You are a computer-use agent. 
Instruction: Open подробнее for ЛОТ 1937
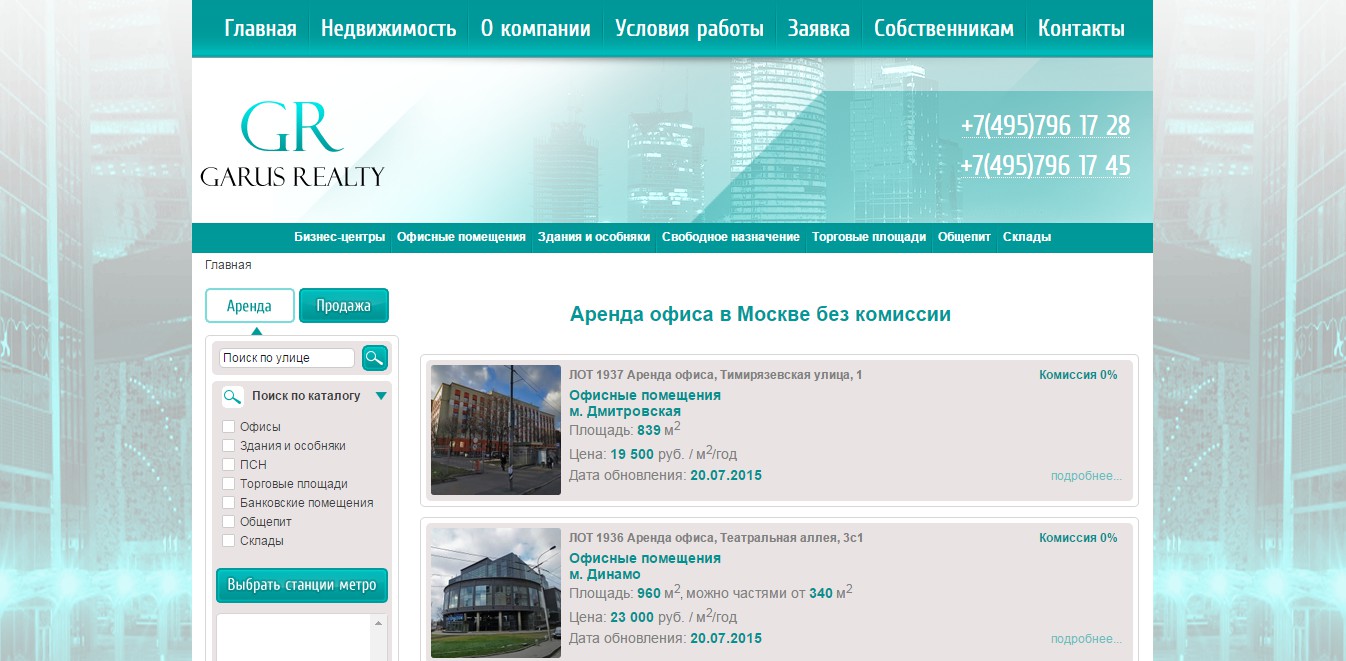[1086, 476]
